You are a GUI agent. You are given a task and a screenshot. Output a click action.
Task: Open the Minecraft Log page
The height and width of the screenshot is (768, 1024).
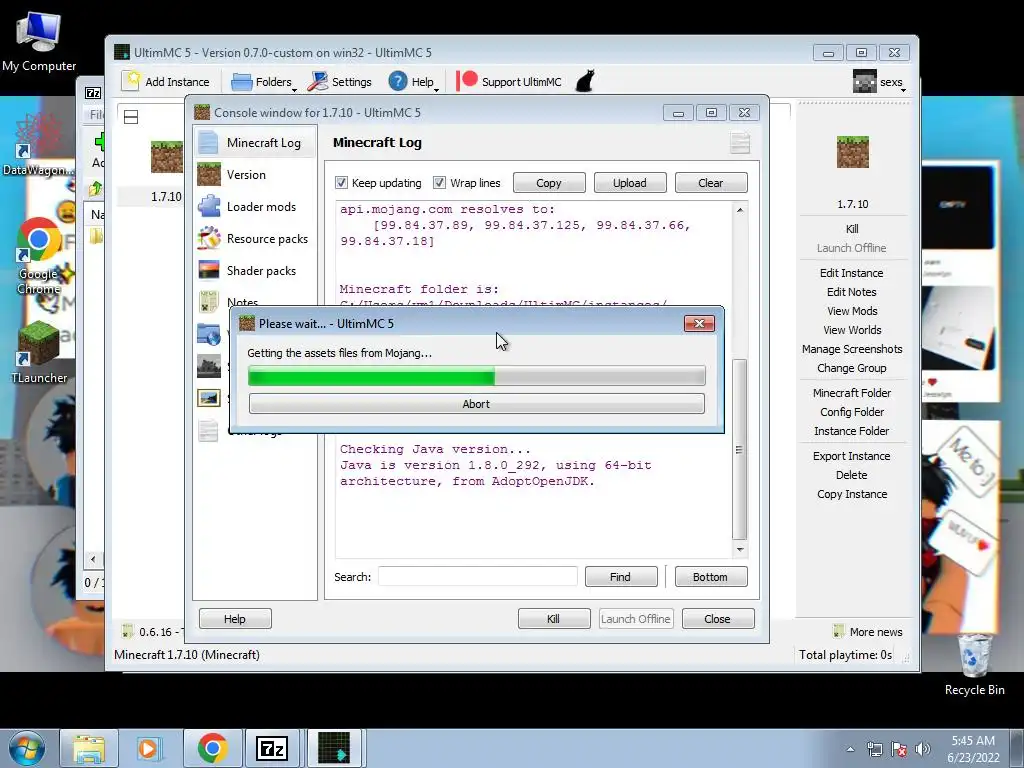pyautogui.click(x=255, y=142)
